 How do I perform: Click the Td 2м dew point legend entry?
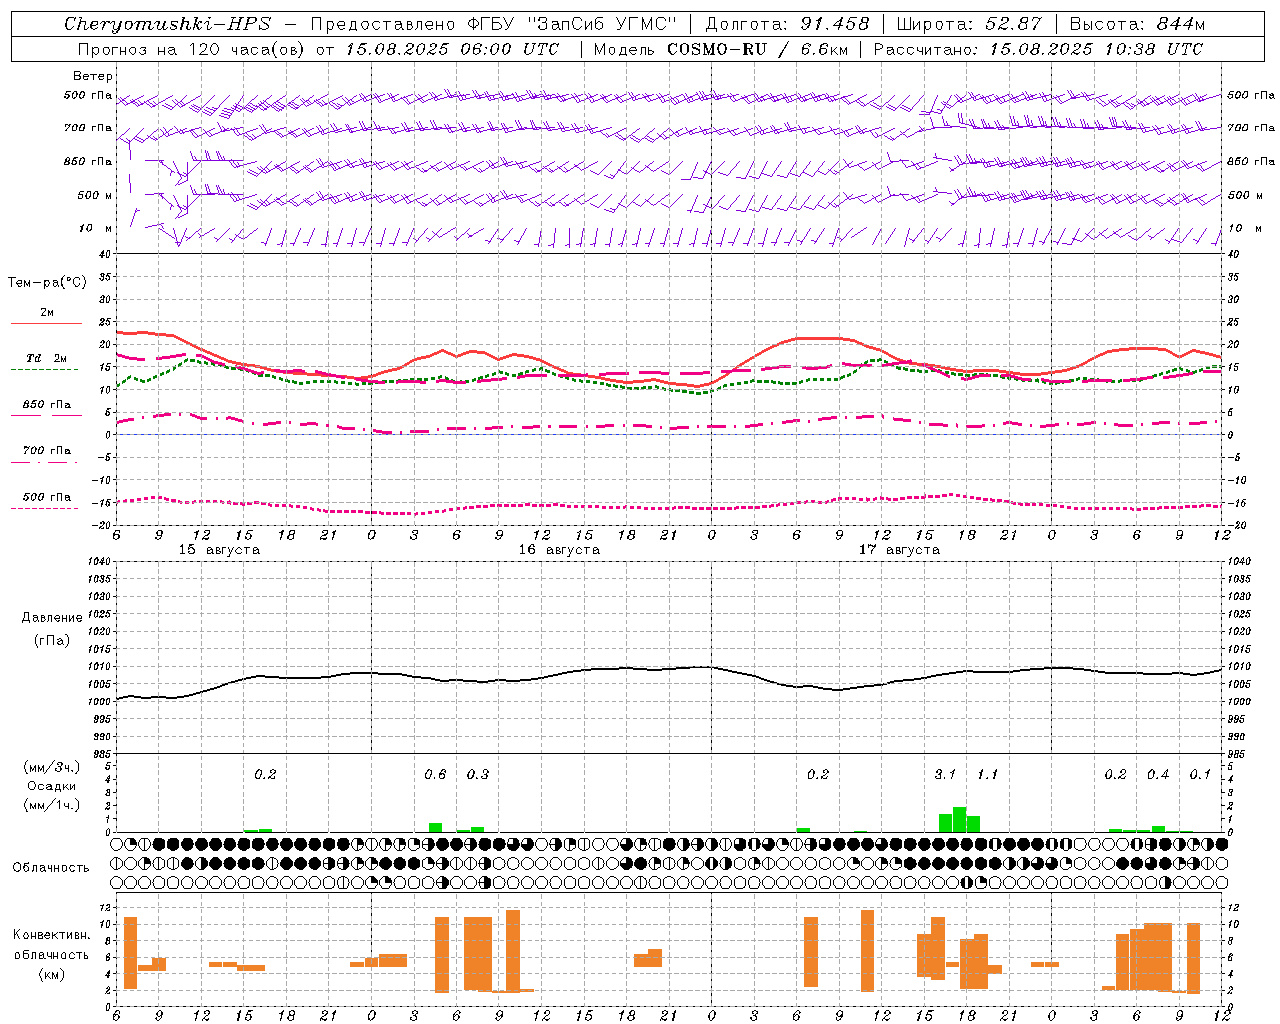click(47, 358)
